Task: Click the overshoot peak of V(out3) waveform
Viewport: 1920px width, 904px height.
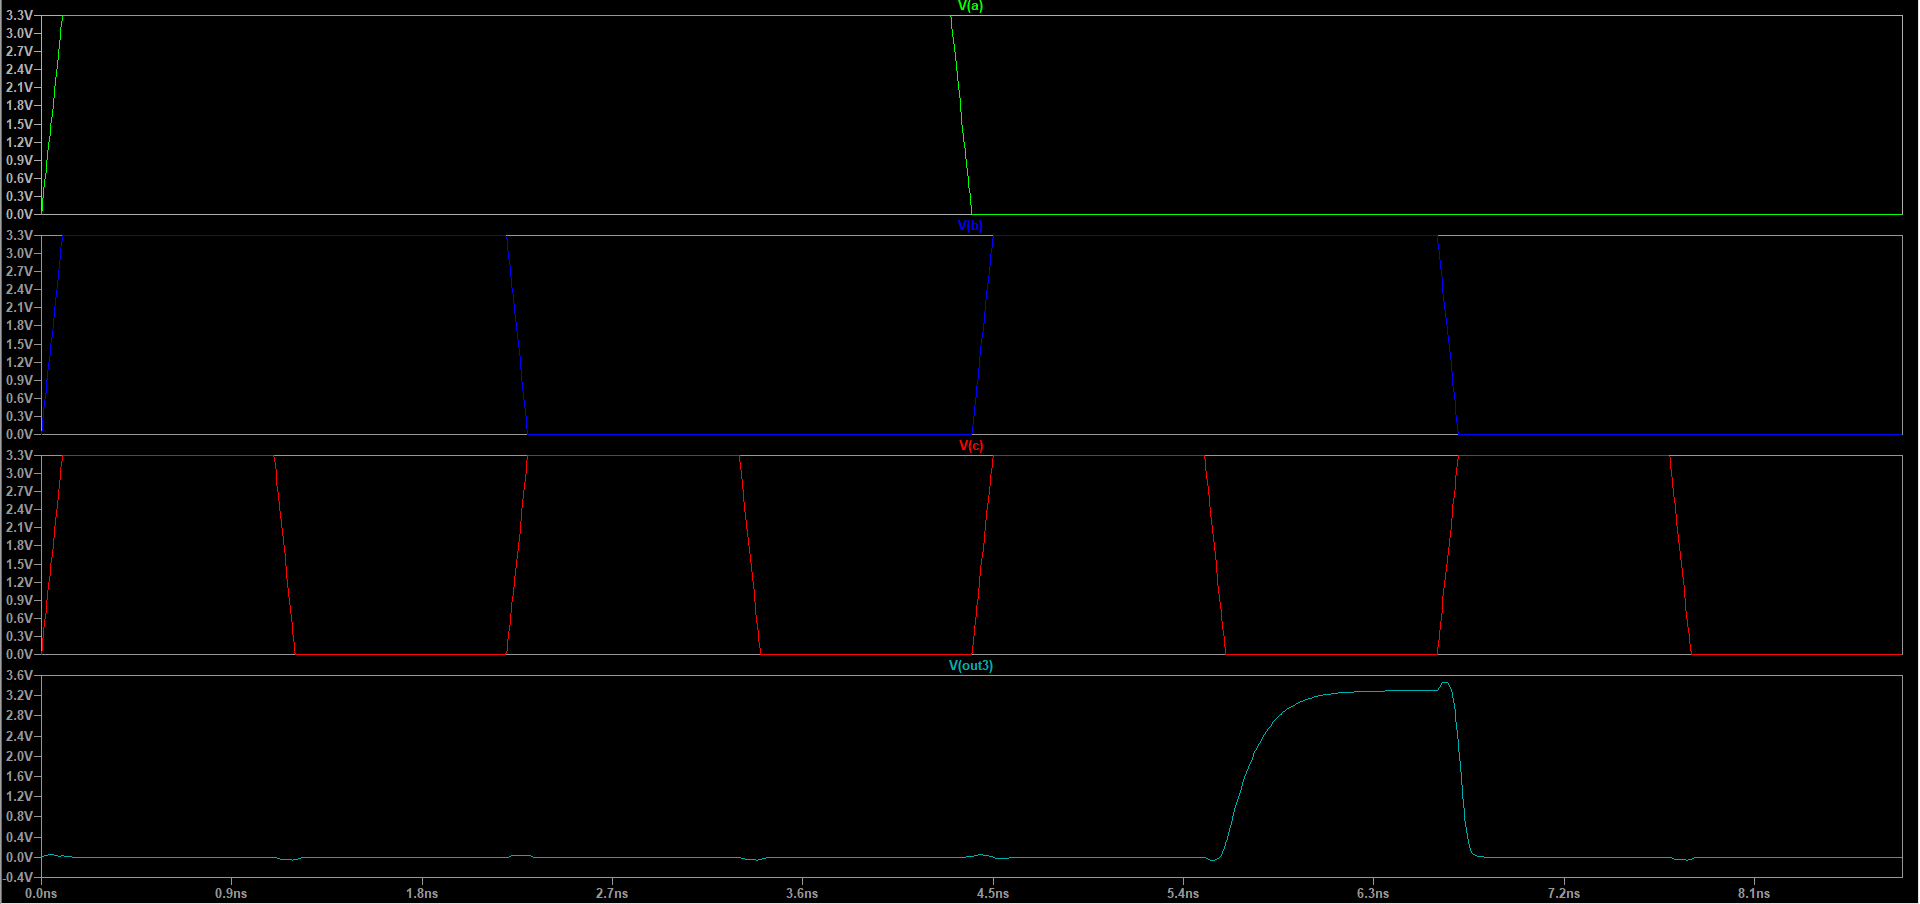Action: (1445, 684)
